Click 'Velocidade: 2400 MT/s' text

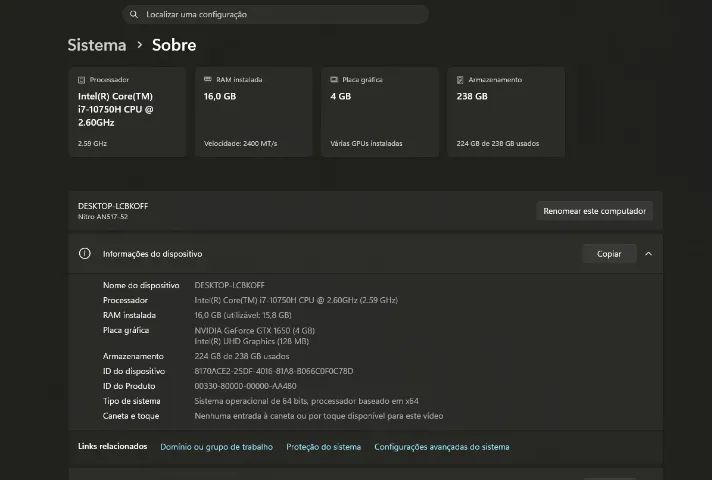coord(240,144)
